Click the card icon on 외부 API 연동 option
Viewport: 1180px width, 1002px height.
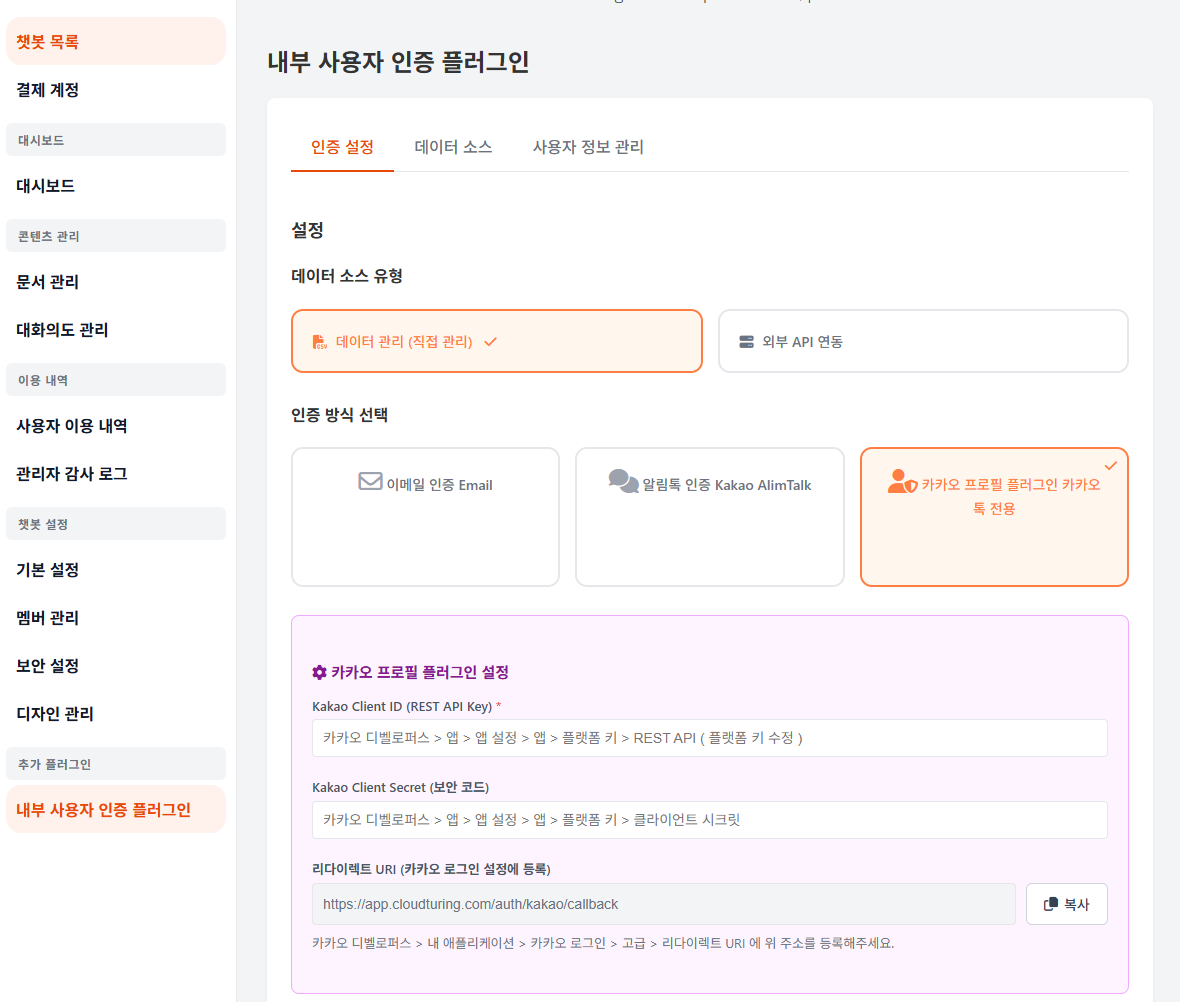click(746, 340)
